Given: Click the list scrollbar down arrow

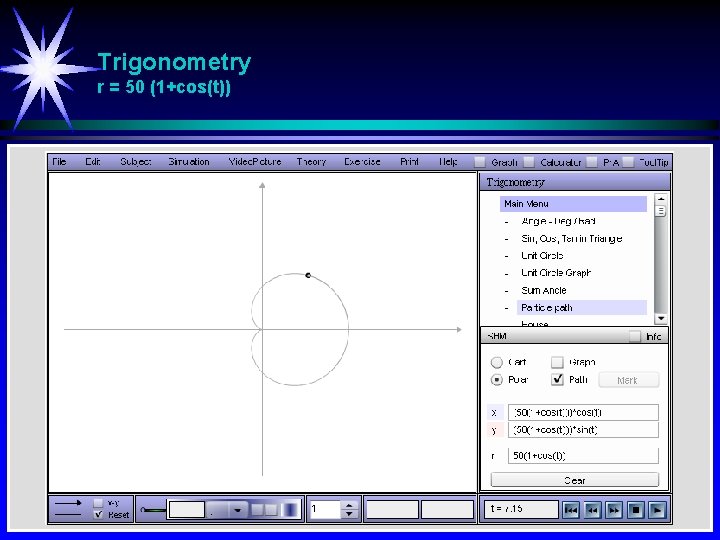Looking at the screenshot, I should (661, 318).
